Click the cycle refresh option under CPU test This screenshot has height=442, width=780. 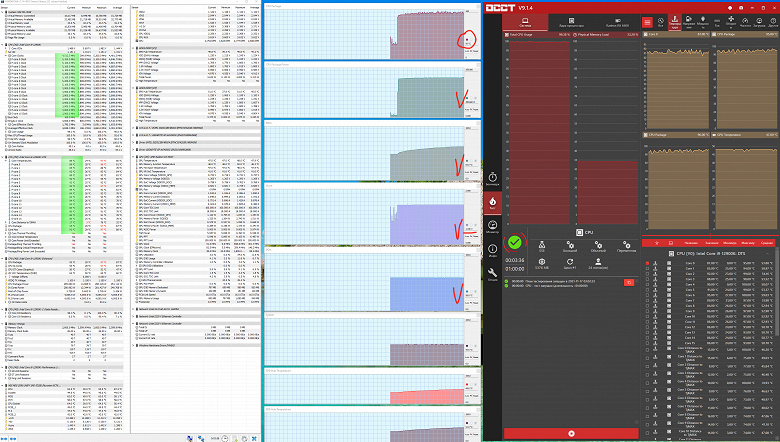point(570,264)
